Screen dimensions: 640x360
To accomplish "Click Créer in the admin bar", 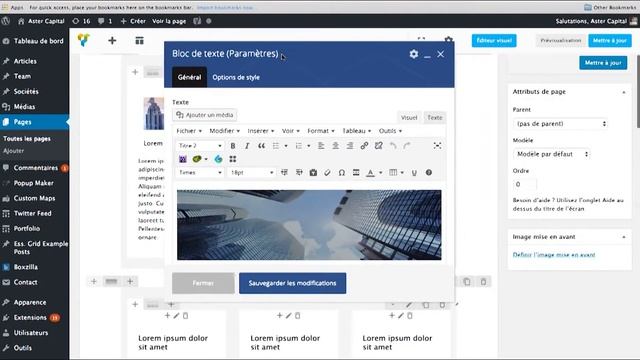I will (133, 21).
